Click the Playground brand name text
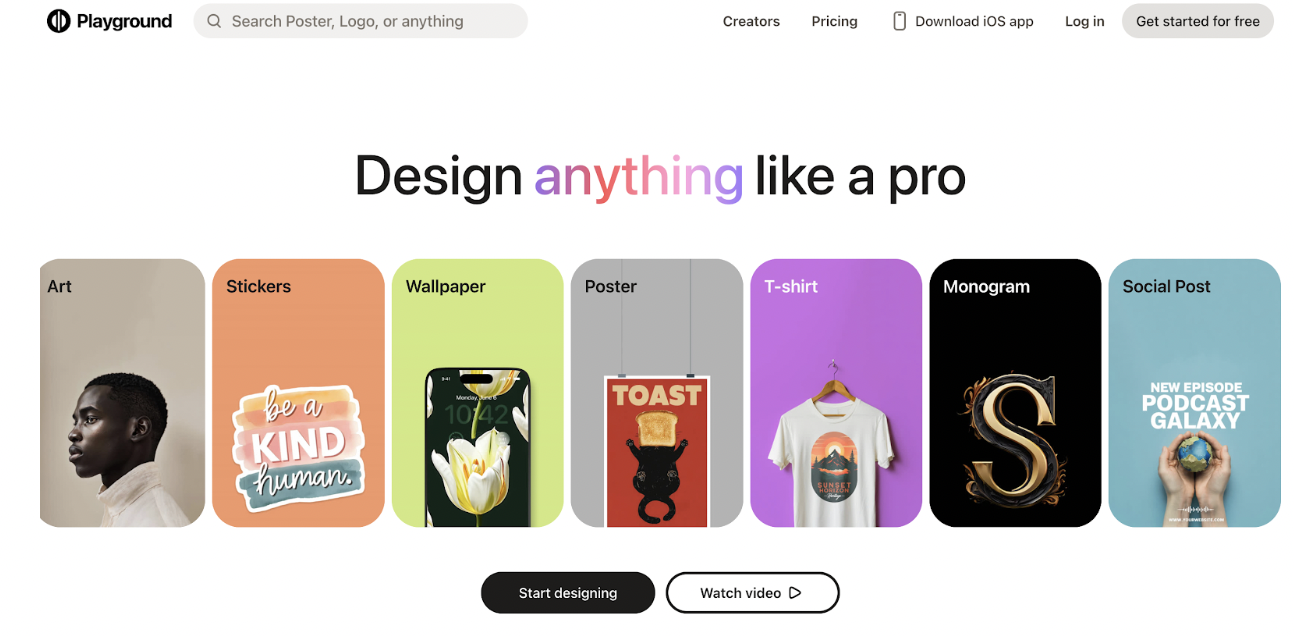 point(125,21)
